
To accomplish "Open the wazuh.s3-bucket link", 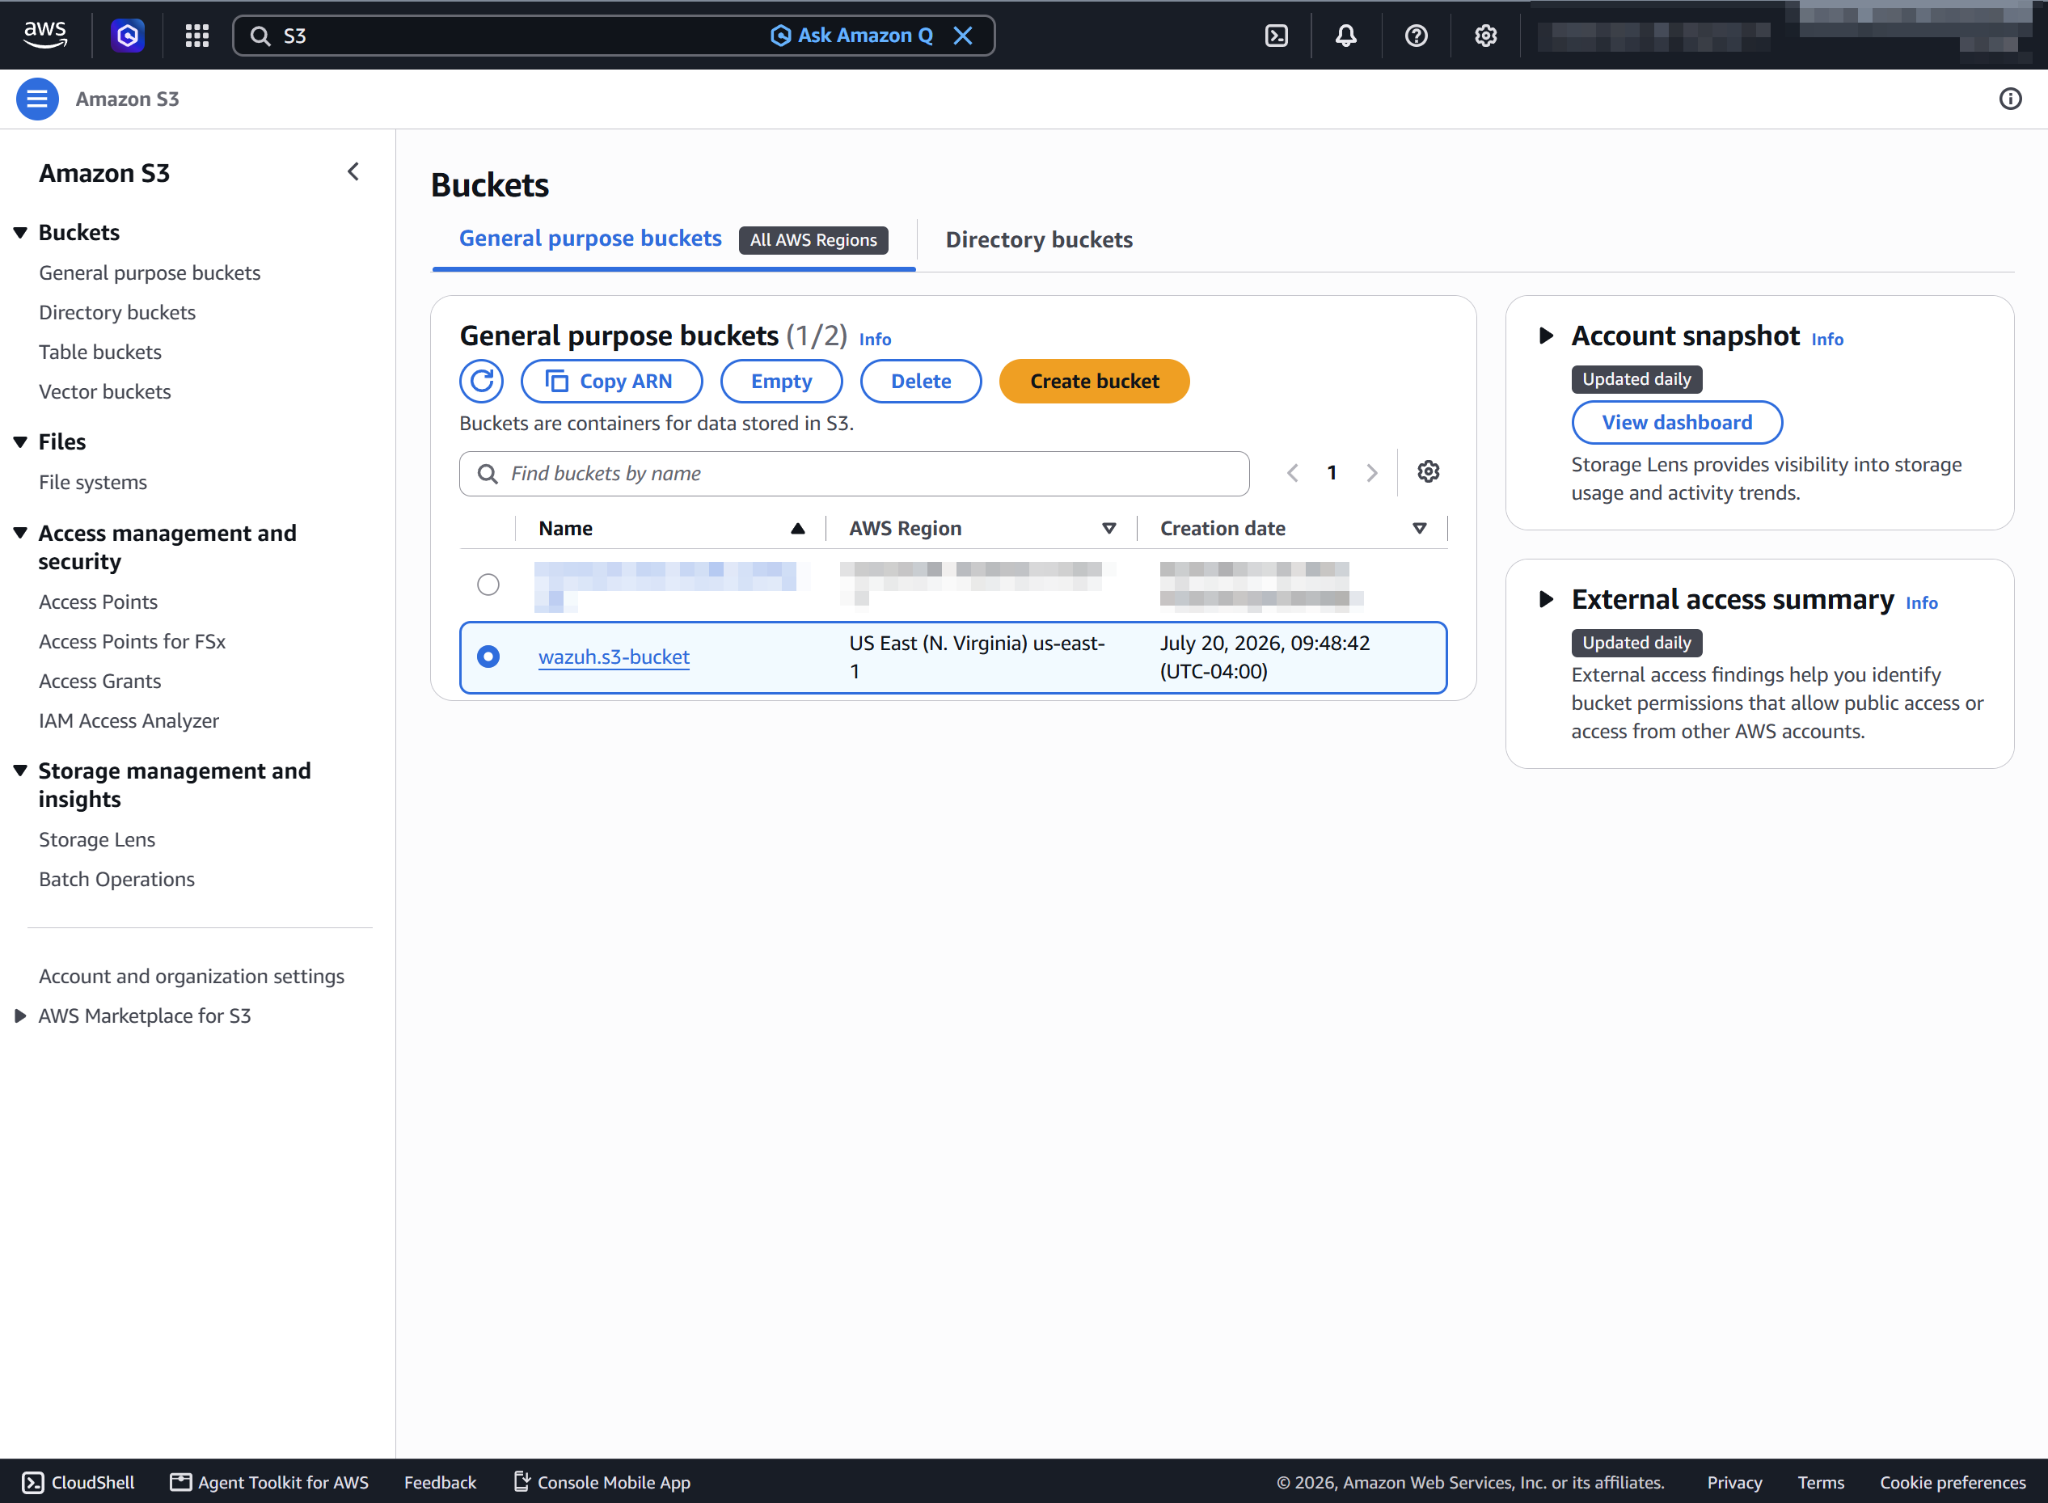I will point(614,657).
